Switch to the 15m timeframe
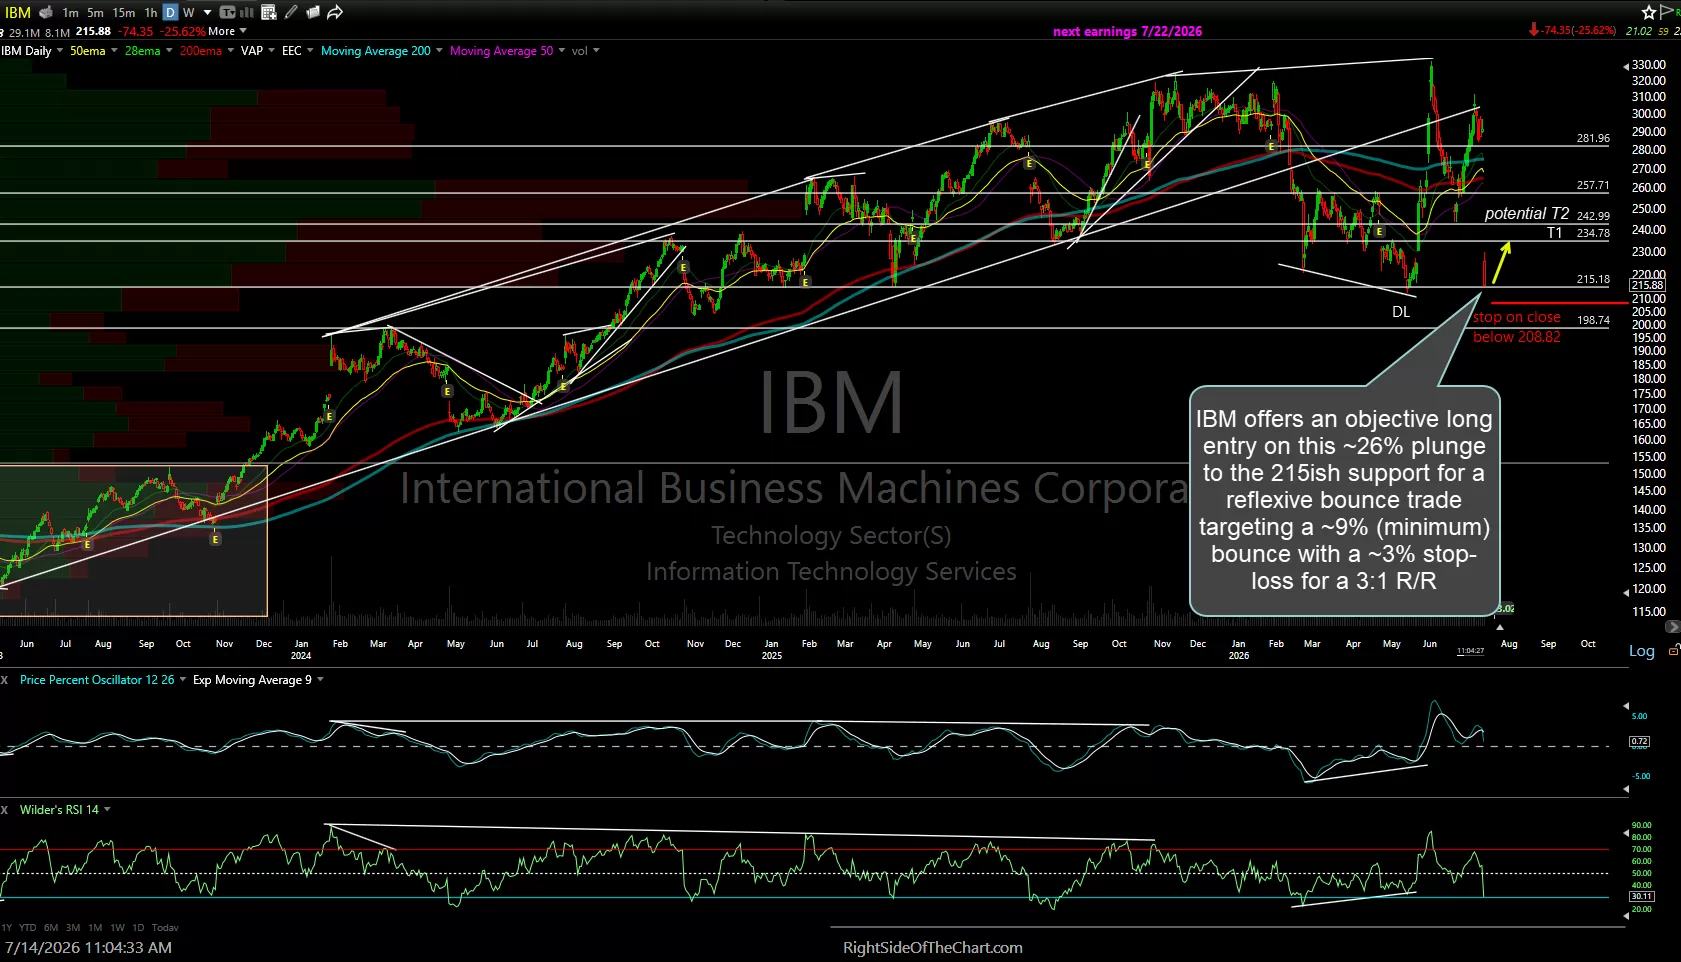This screenshot has width=1681, height=962. [x=124, y=12]
